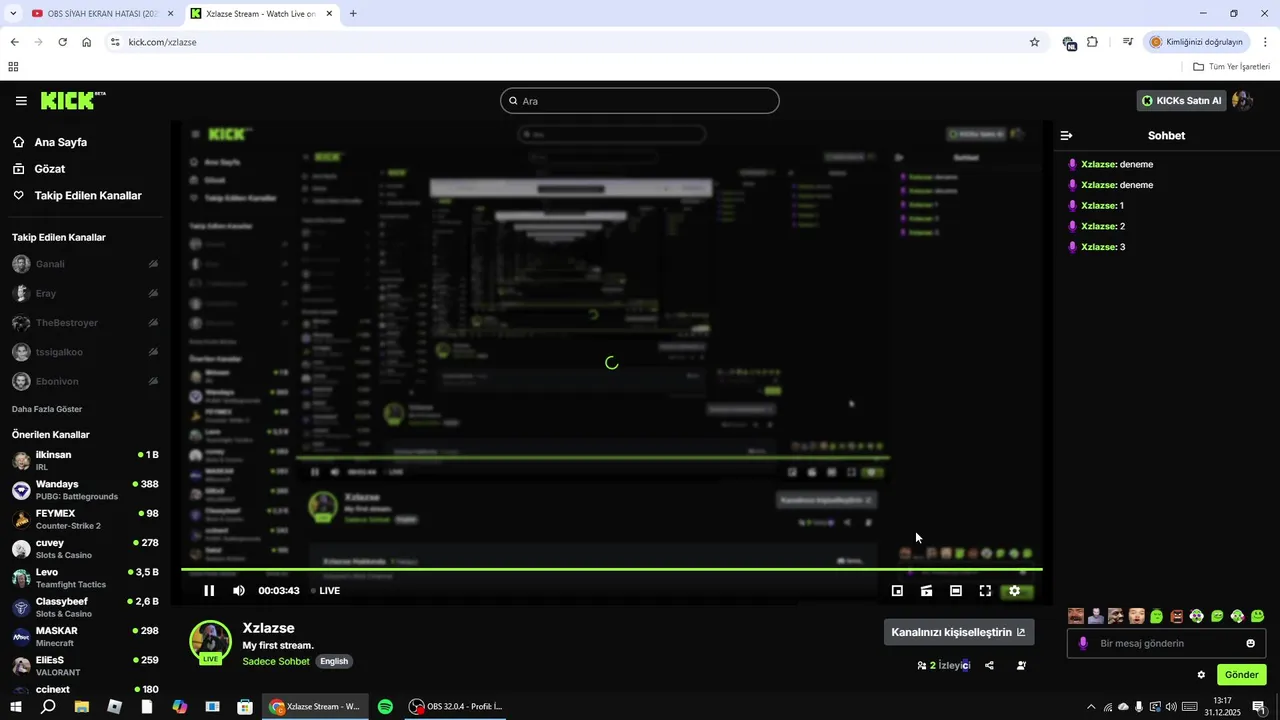Go to the KICK logo home link
This screenshot has height=720, width=1280.
(x=72, y=100)
